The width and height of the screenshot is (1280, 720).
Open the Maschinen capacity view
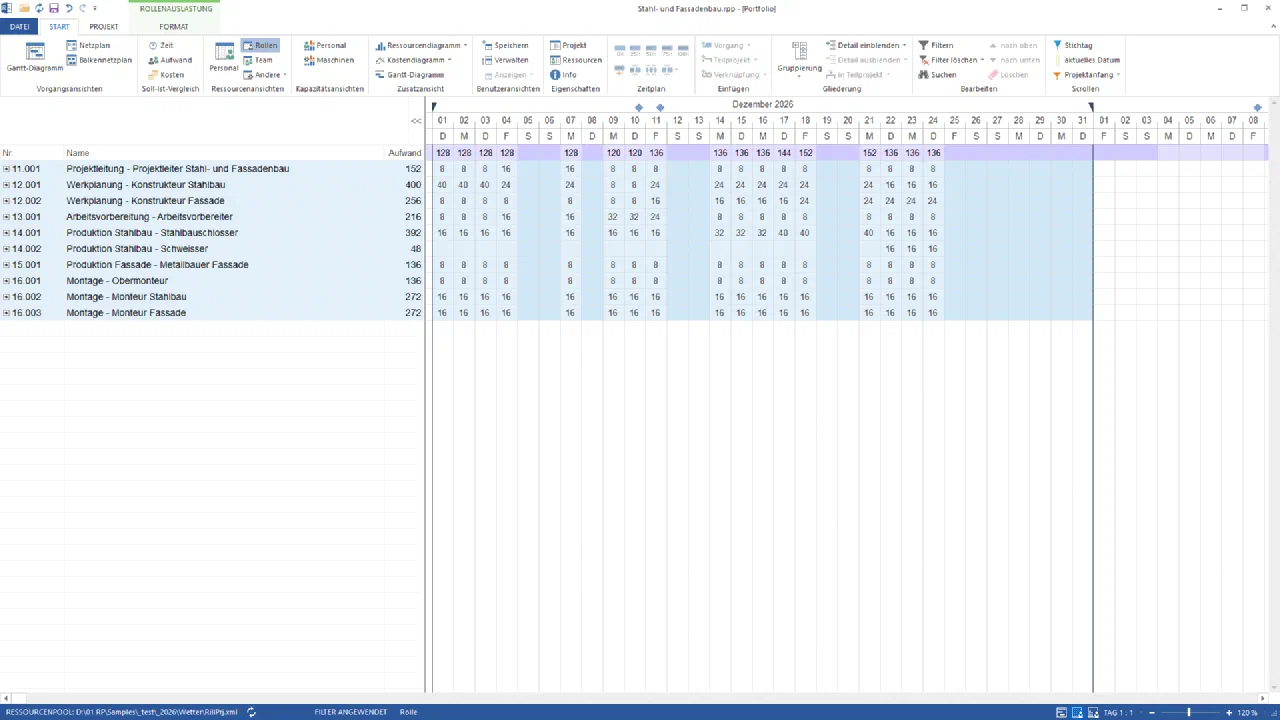[329, 60]
